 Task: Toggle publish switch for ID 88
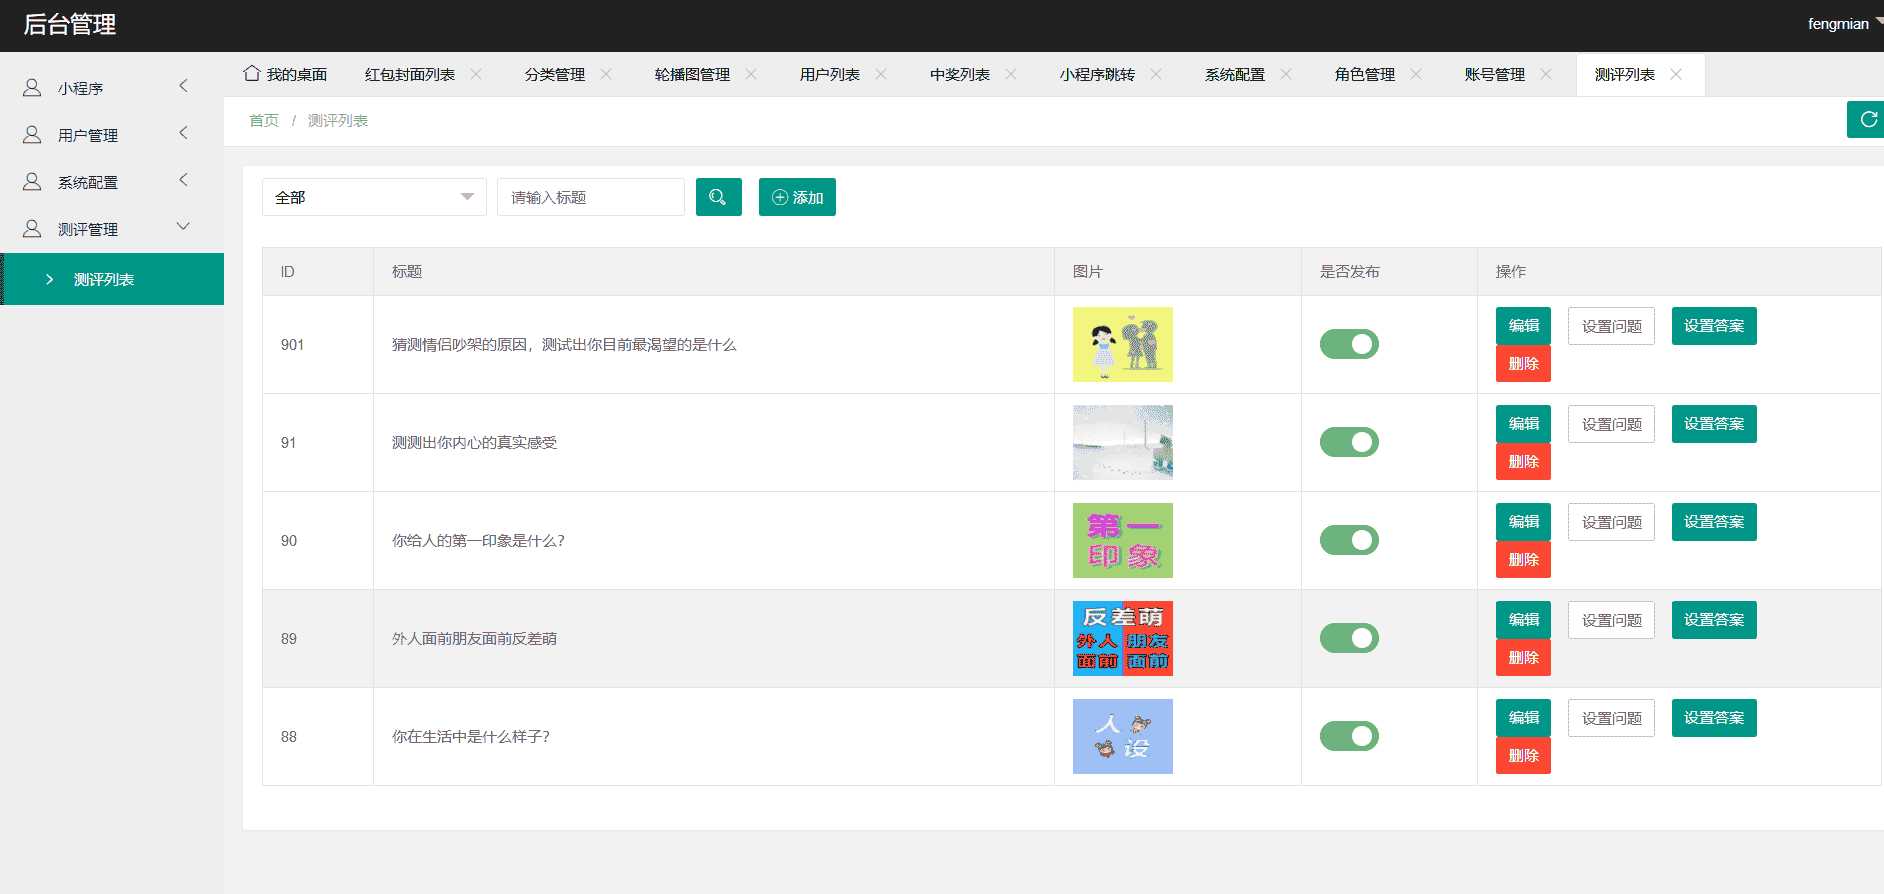pyautogui.click(x=1349, y=736)
